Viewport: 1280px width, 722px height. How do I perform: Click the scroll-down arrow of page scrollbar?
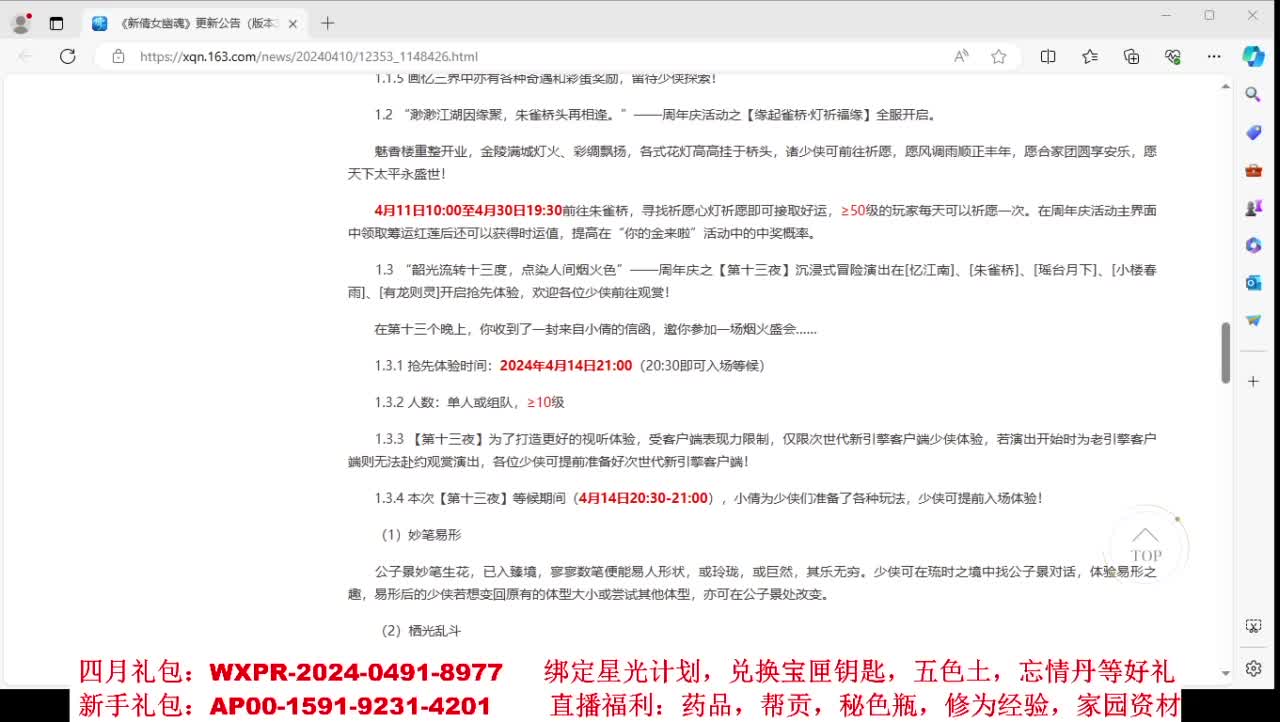tap(1226, 673)
